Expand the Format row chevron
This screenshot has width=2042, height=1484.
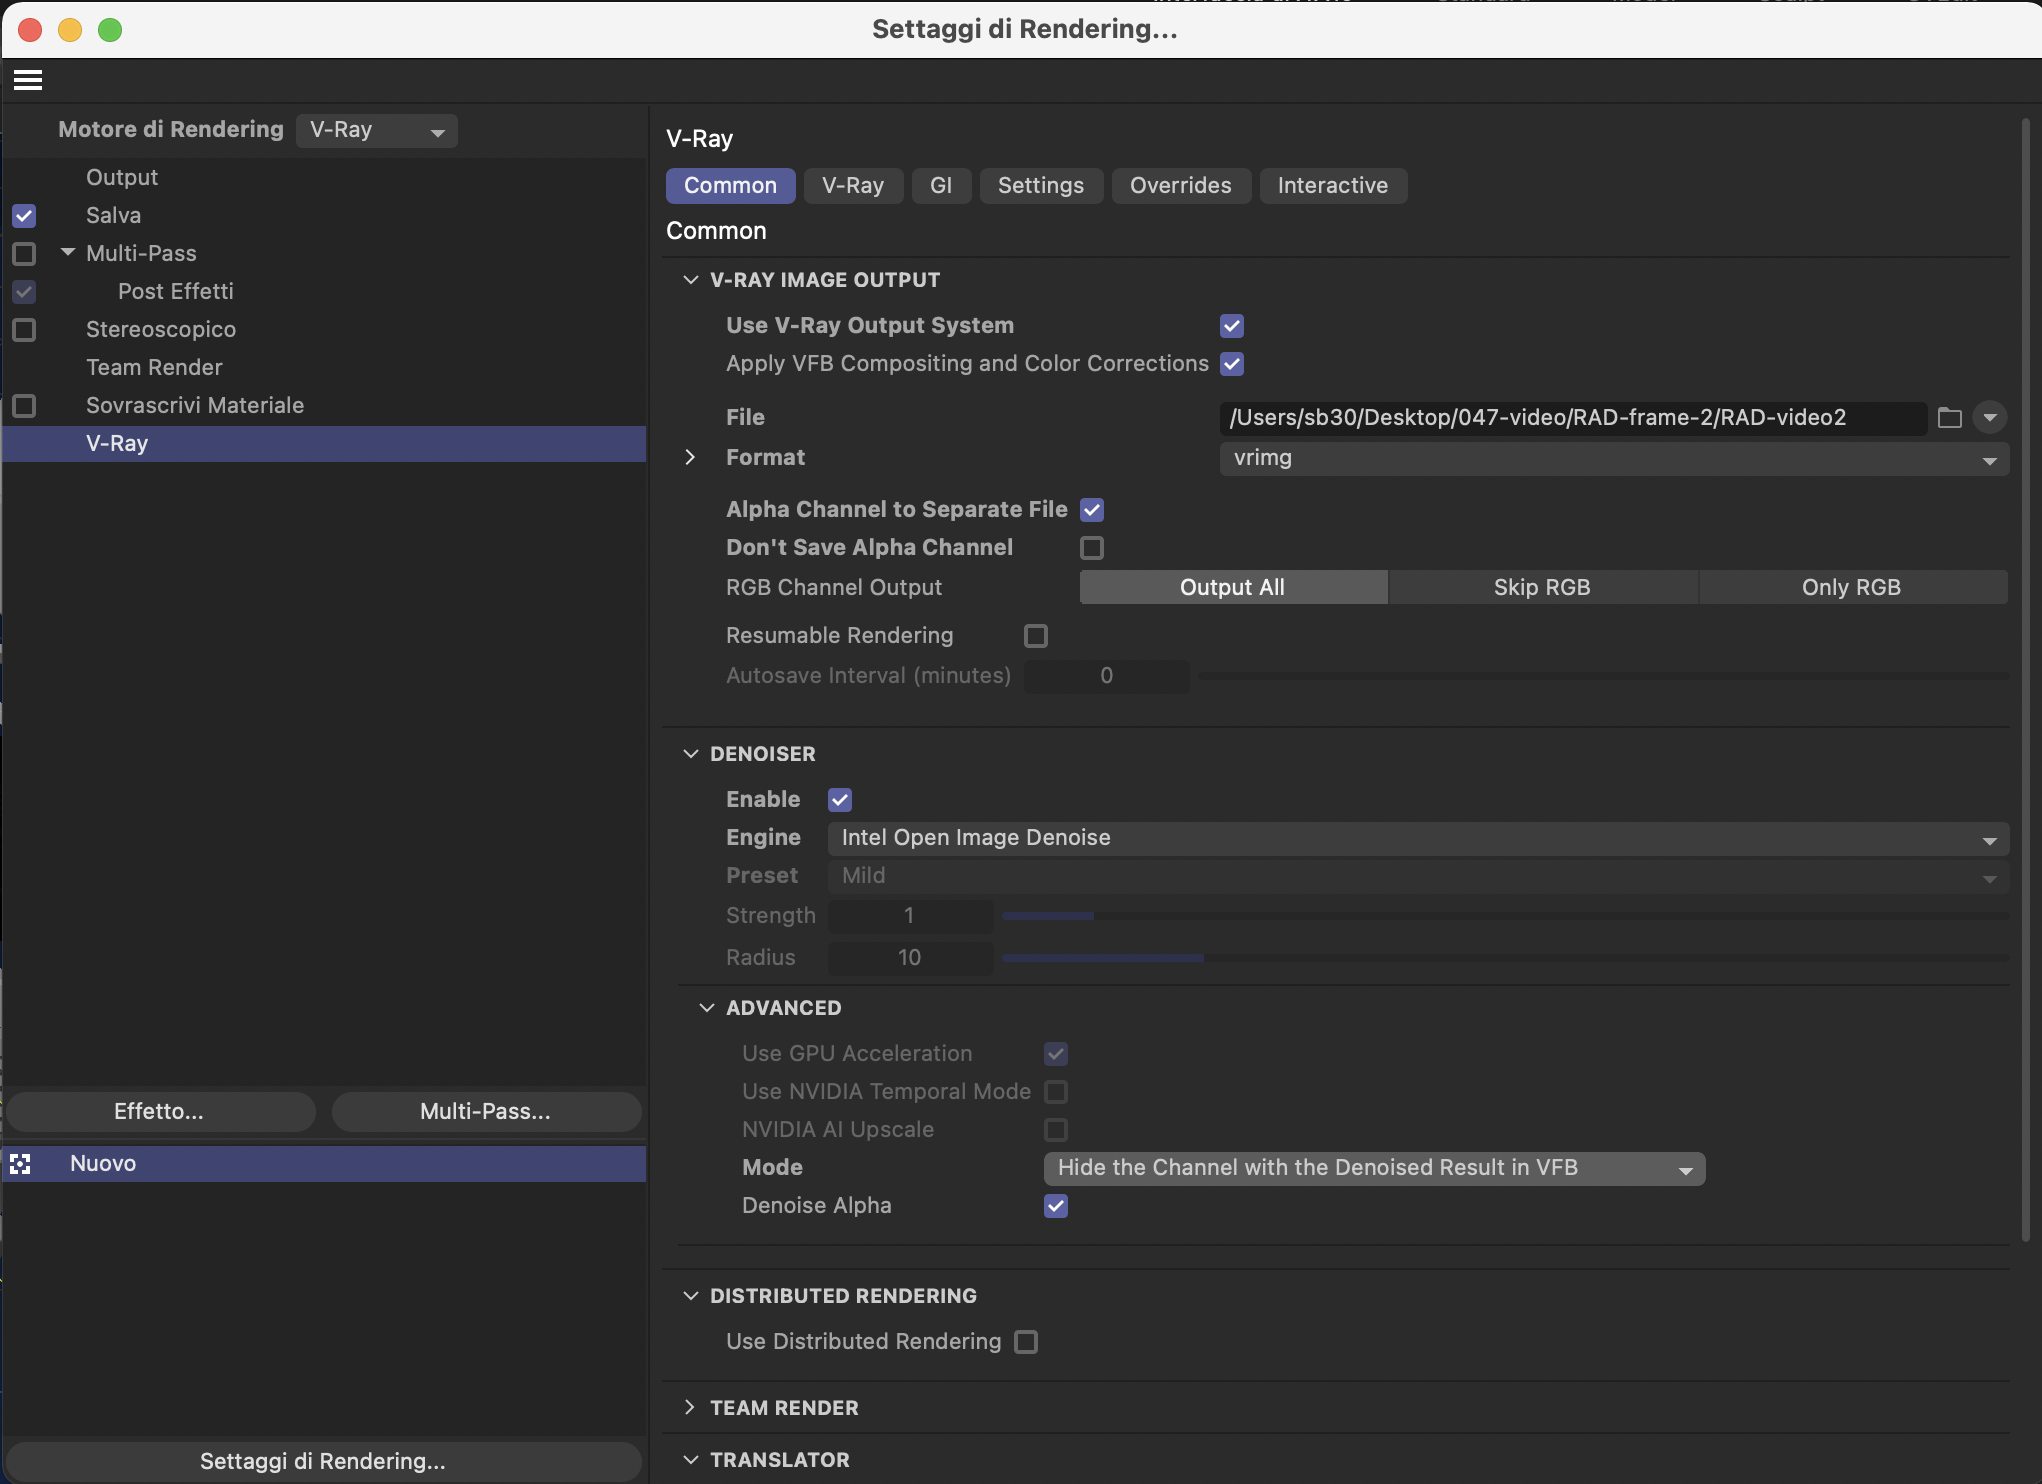tap(690, 458)
